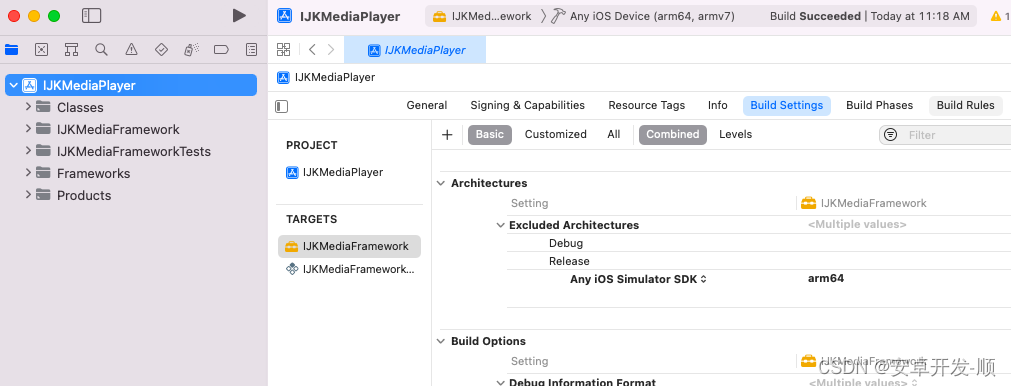Toggle the project and targets list panel
1011x386 pixels.
pos(282,106)
